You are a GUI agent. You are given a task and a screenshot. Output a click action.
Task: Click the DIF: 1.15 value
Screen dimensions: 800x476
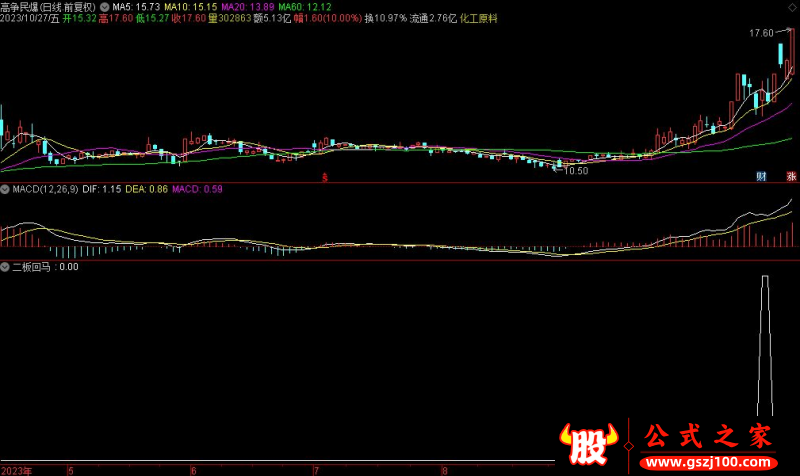coord(102,189)
